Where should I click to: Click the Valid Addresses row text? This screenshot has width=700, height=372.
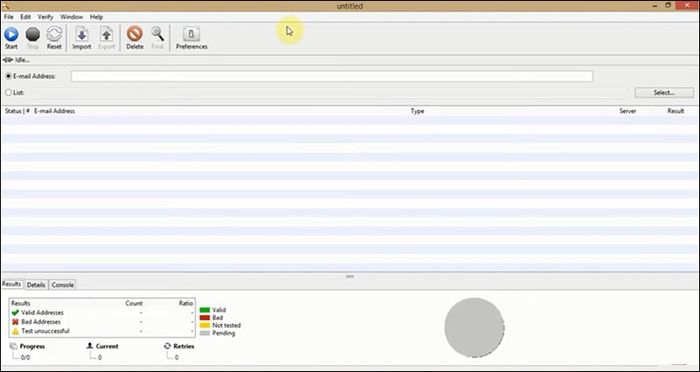pos(42,313)
